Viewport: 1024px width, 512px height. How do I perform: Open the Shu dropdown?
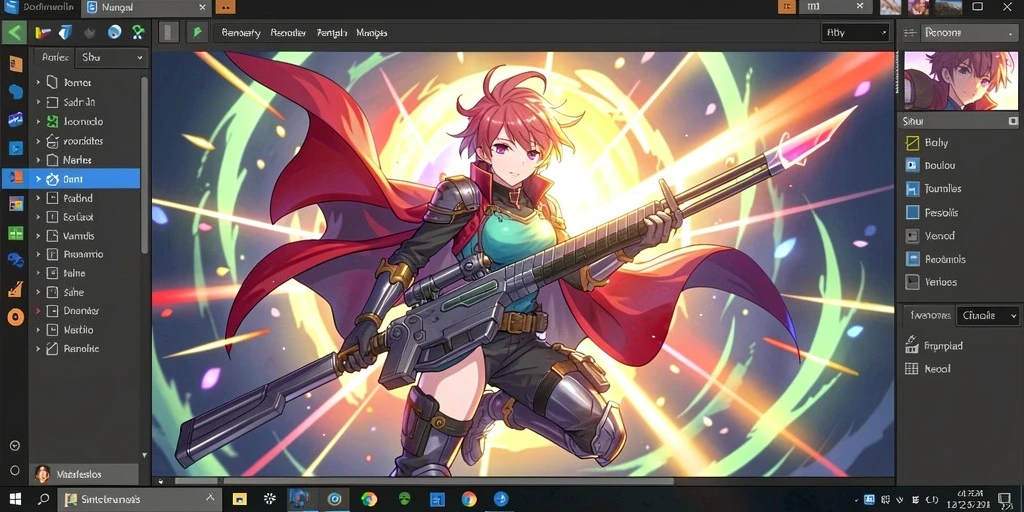(x=112, y=57)
